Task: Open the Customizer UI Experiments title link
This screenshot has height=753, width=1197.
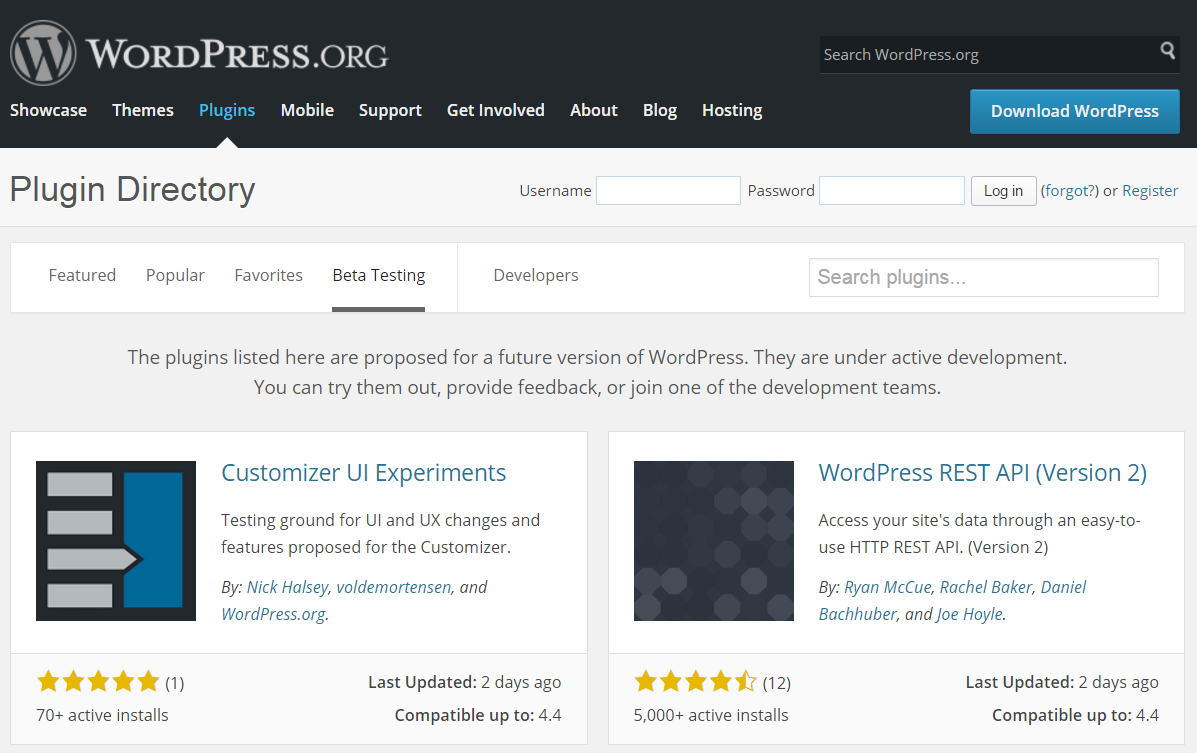Action: 363,473
